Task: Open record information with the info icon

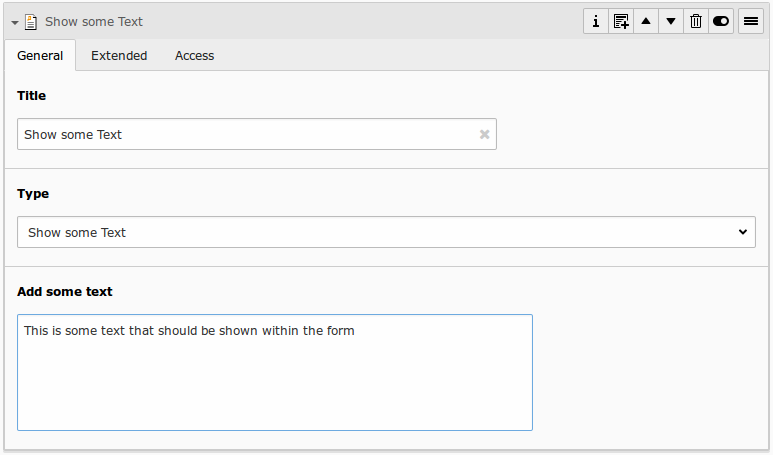Action: click(596, 21)
